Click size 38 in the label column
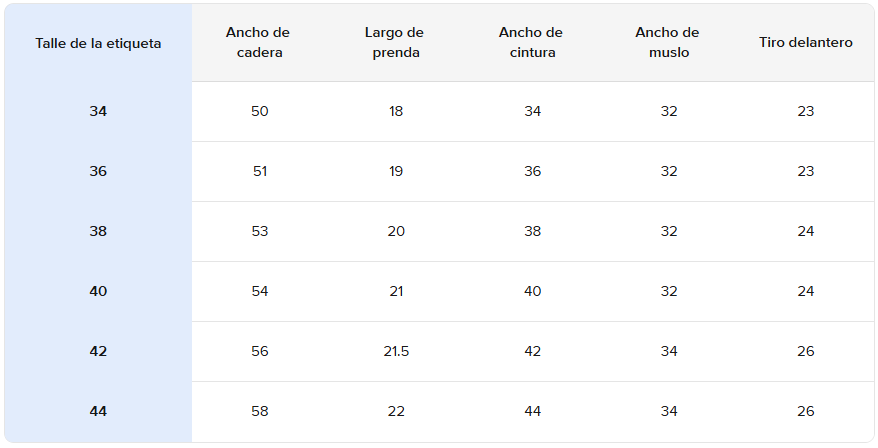The image size is (878, 448). 98,231
